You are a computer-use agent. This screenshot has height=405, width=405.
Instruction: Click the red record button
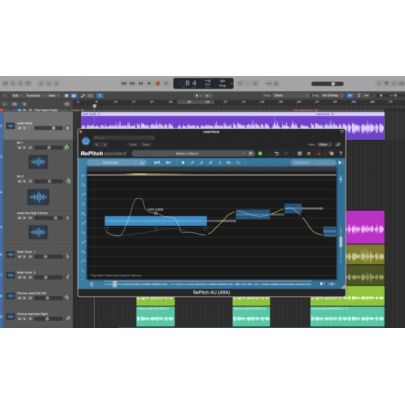[x=158, y=83]
